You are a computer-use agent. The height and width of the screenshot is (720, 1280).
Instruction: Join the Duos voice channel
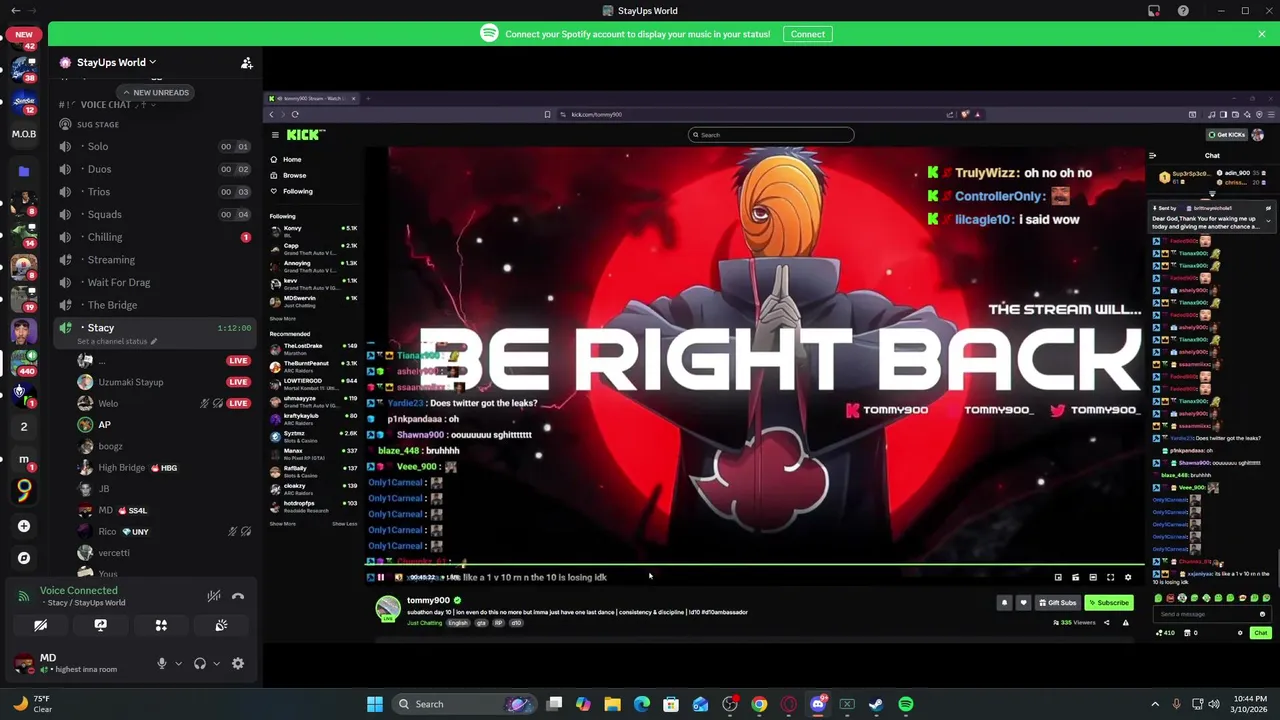tap(155, 169)
